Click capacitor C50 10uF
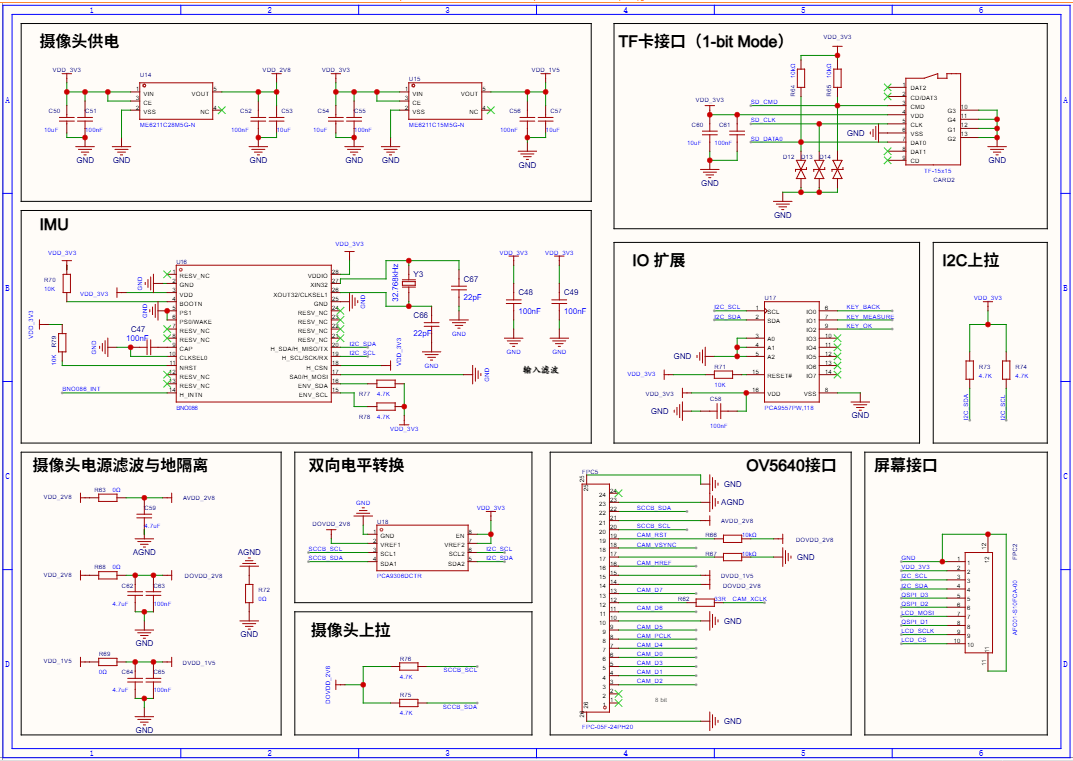This screenshot has height=761, width=1073. pyautogui.click(x=66, y=120)
